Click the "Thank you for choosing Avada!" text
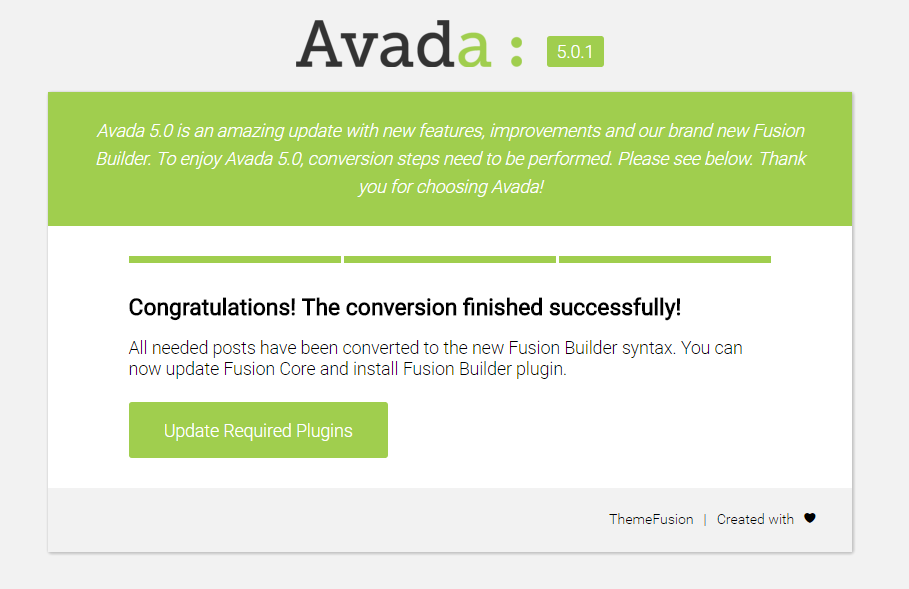Image resolution: width=909 pixels, height=589 pixels. click(x=451, y=187)
